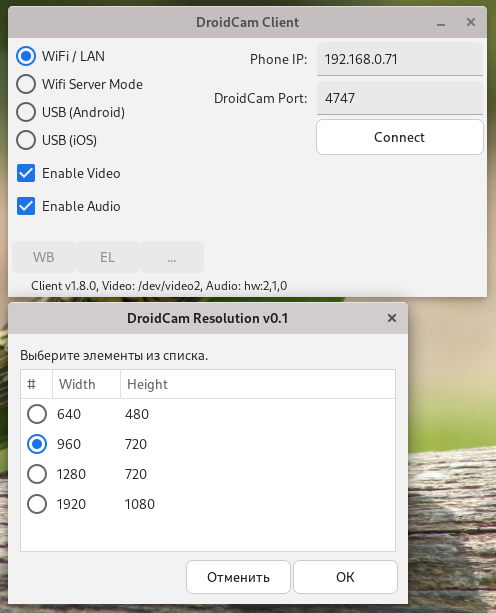Viewport: 496px width, 613px height.
Task: Click the Height column header
Action: [258, 384]
